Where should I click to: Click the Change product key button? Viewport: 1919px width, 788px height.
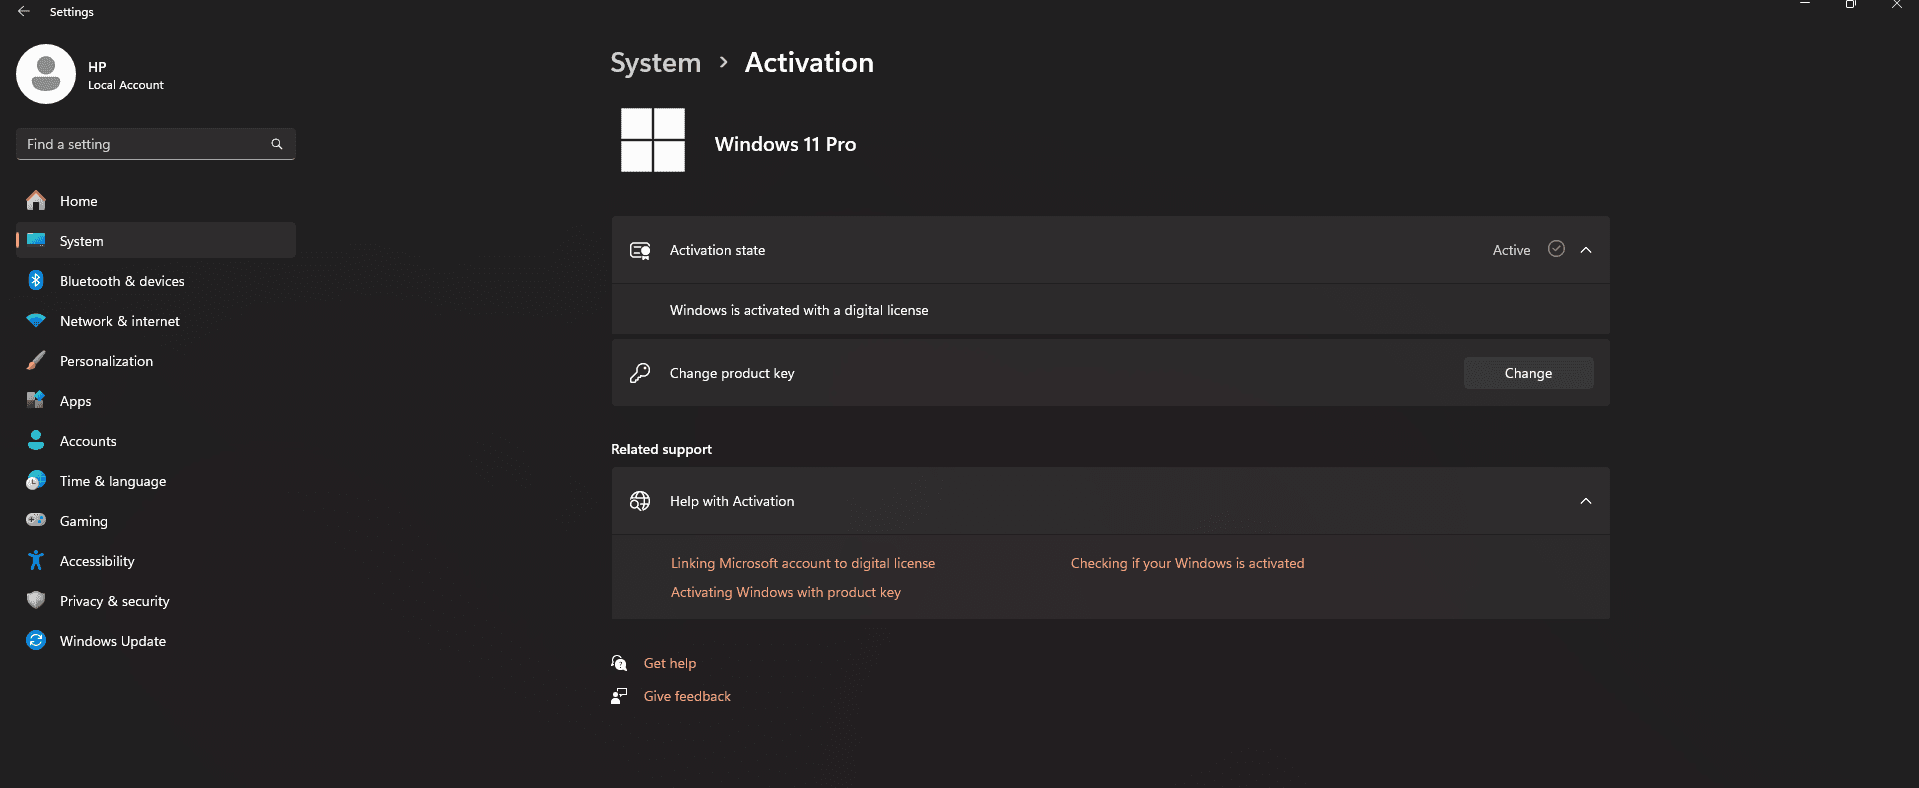point(1528,373)
